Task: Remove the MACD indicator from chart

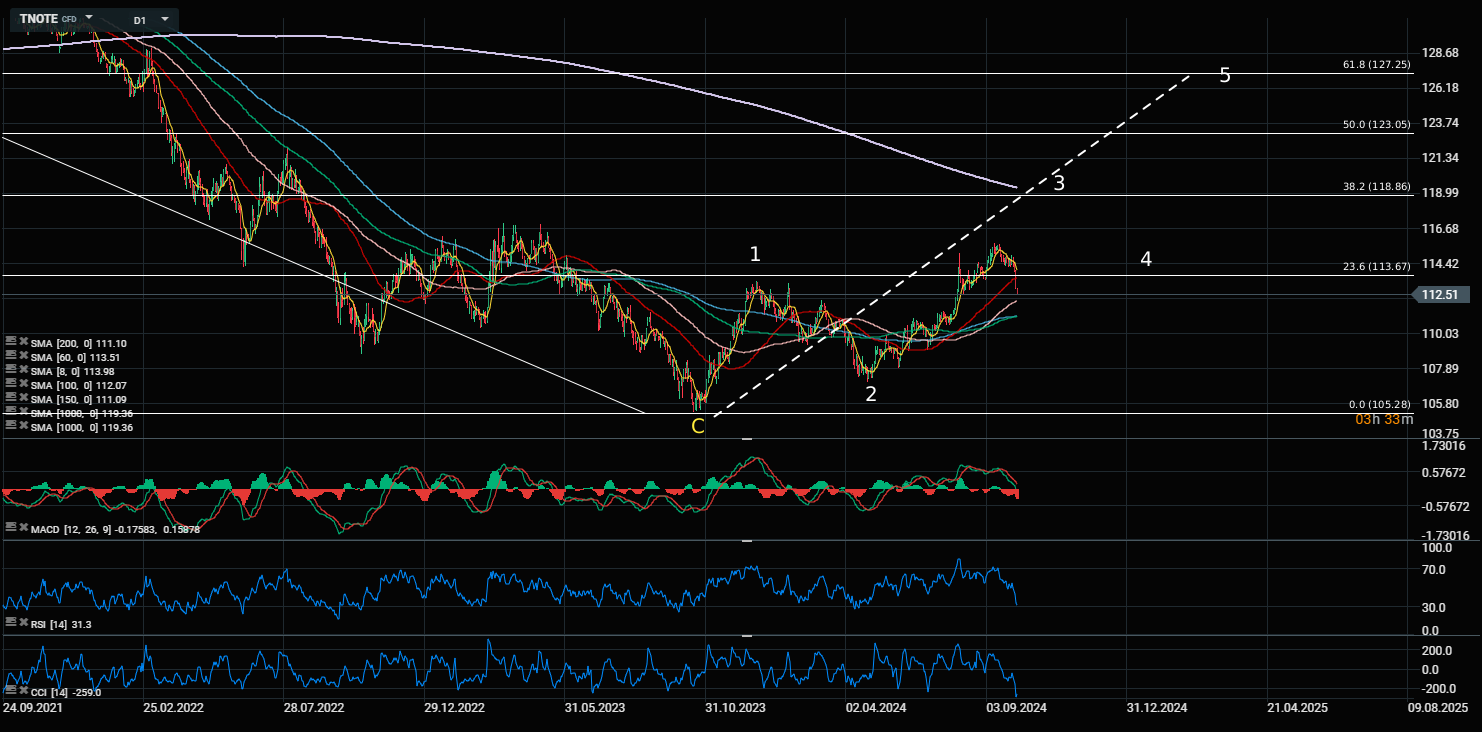Action: coord(22,527)
